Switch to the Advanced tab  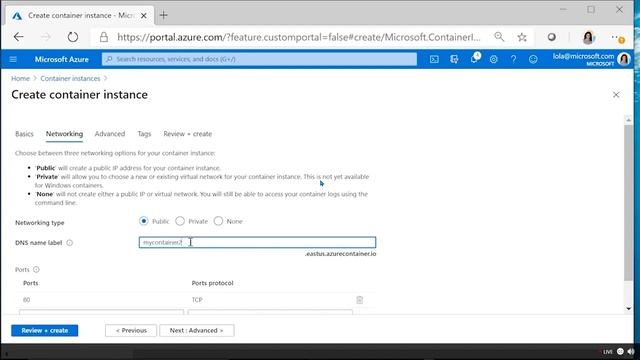point(110,134)
